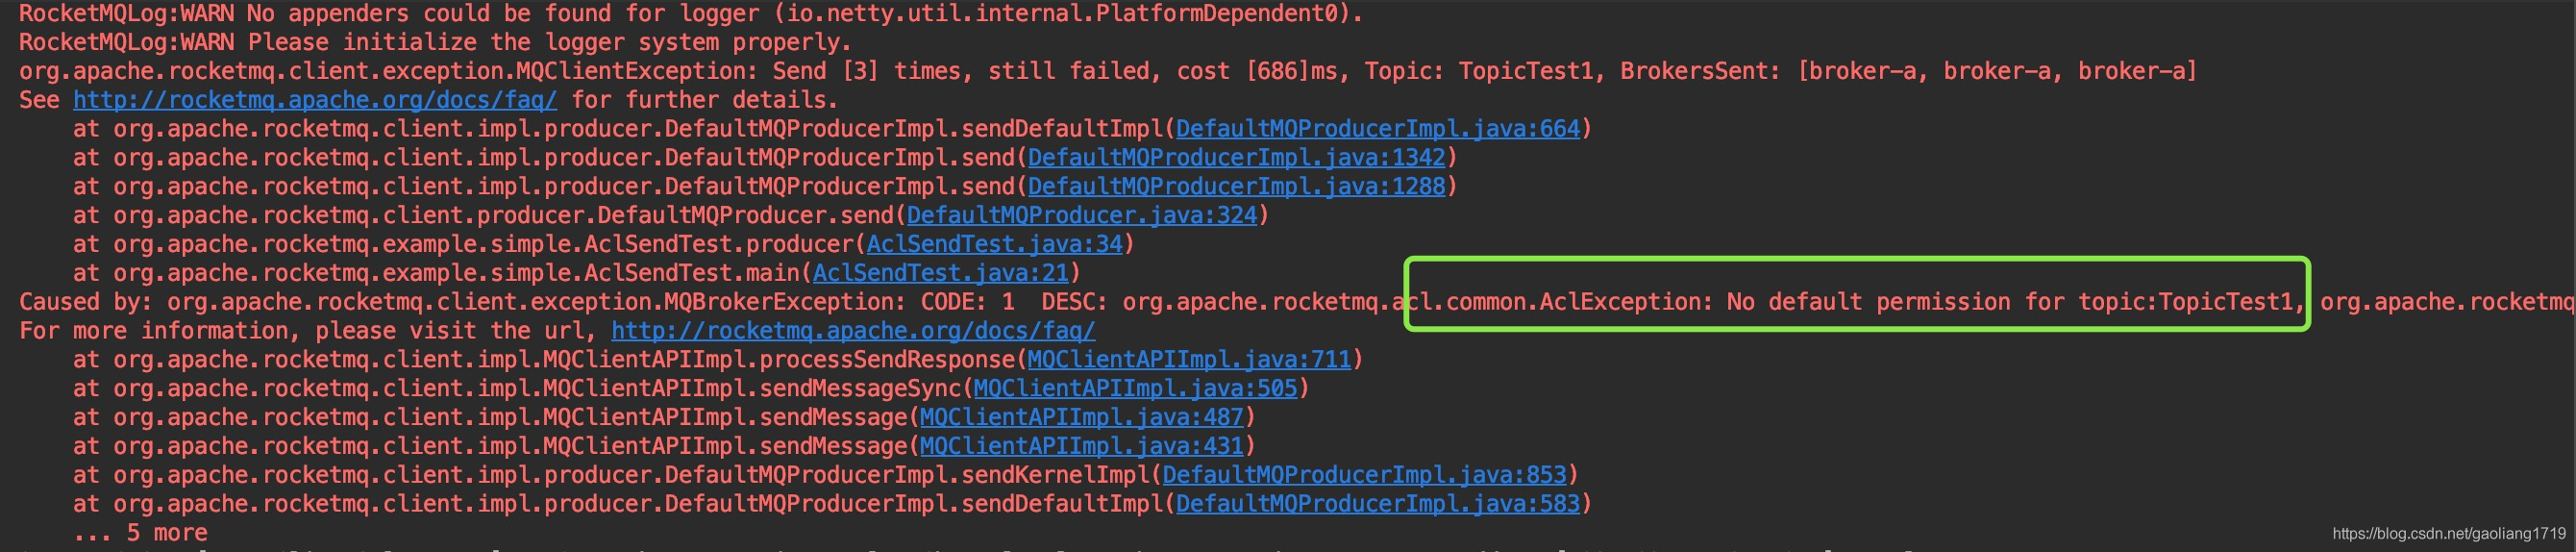This screenshot has width=2576, height=552.
Task: Click the DefaultMQProducer.java:324 link
Action: pos(1081,216)
